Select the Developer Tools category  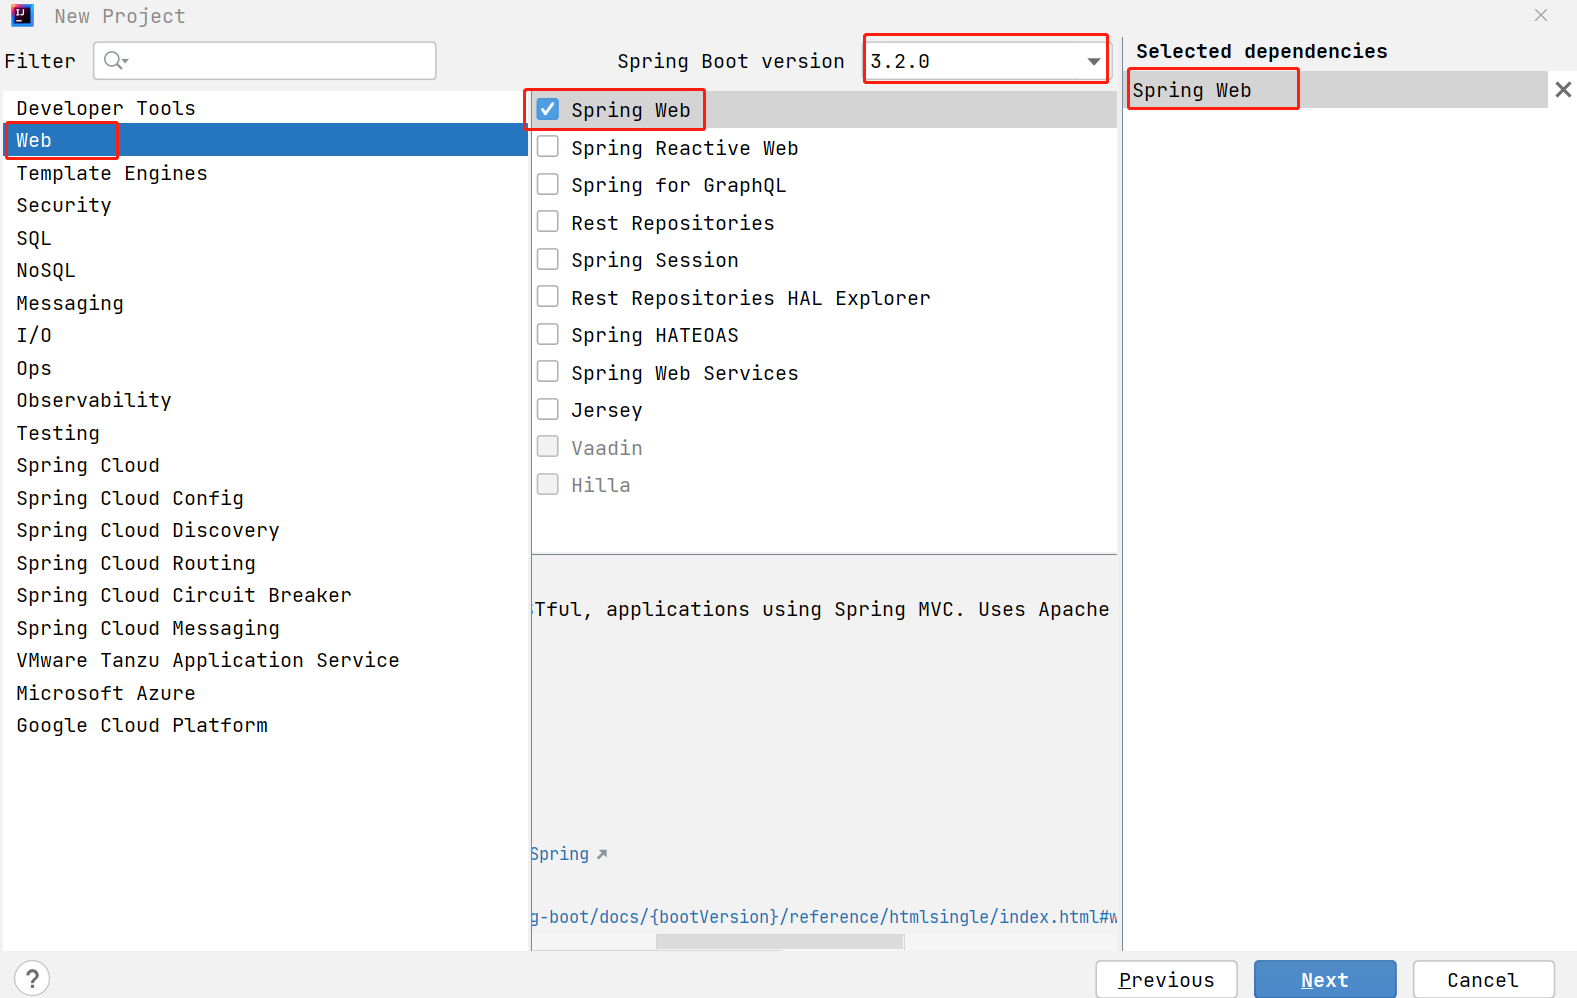[265, 108]
